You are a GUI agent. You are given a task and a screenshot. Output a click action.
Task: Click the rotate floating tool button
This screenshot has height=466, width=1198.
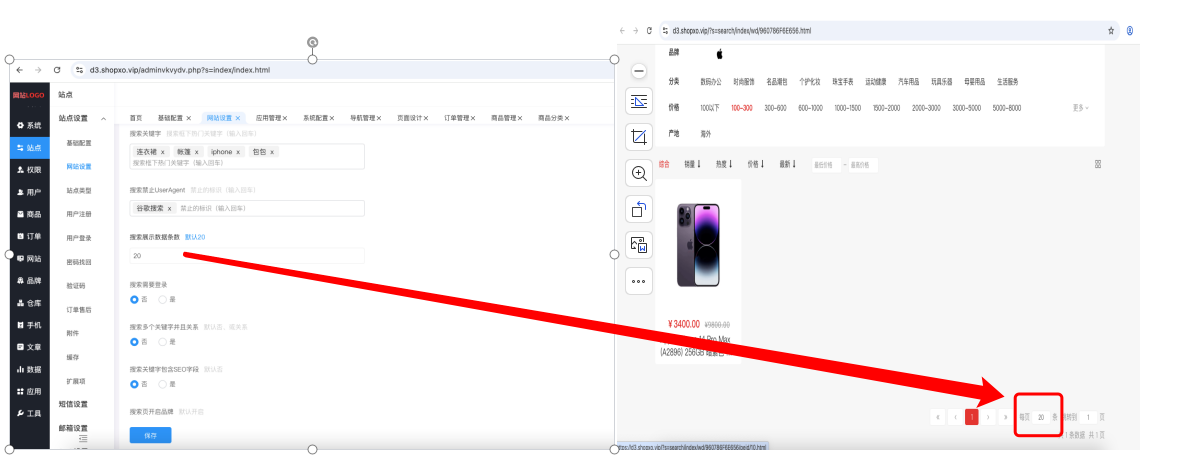(x=639, y=209)
